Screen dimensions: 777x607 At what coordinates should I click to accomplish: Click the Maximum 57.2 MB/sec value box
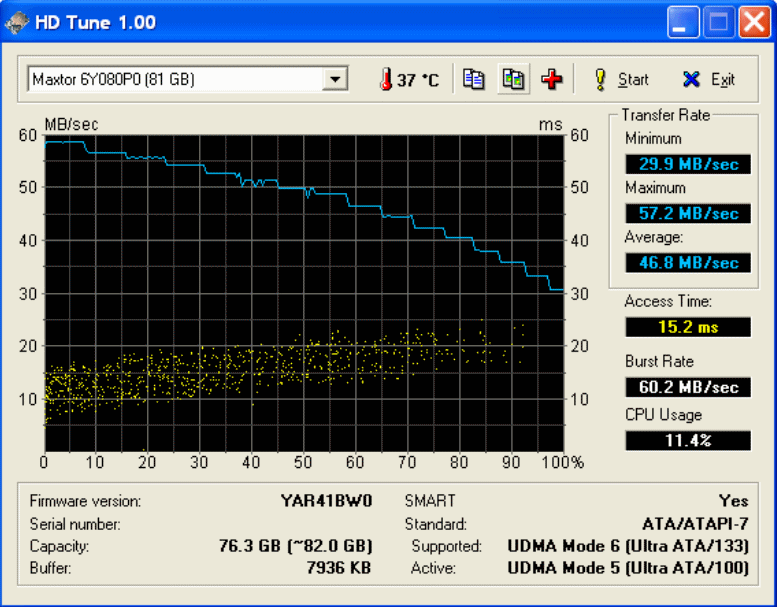688,214
